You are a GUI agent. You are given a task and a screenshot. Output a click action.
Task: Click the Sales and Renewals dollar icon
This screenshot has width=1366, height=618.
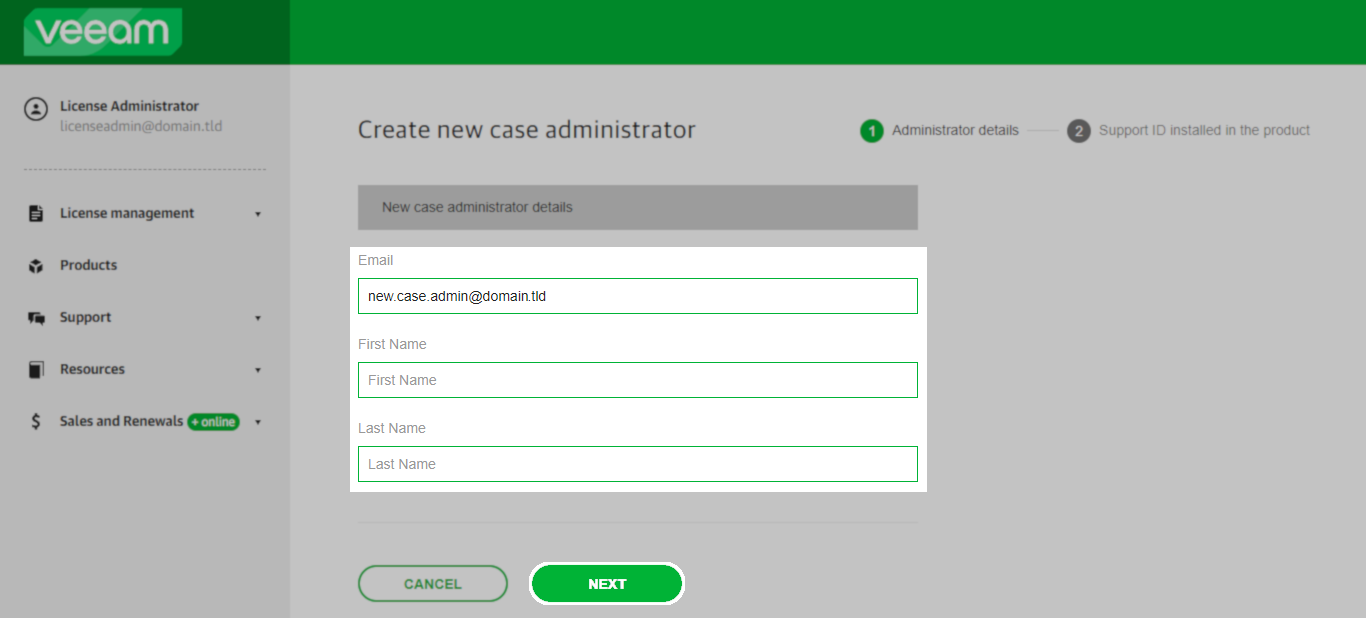(36, 421)
